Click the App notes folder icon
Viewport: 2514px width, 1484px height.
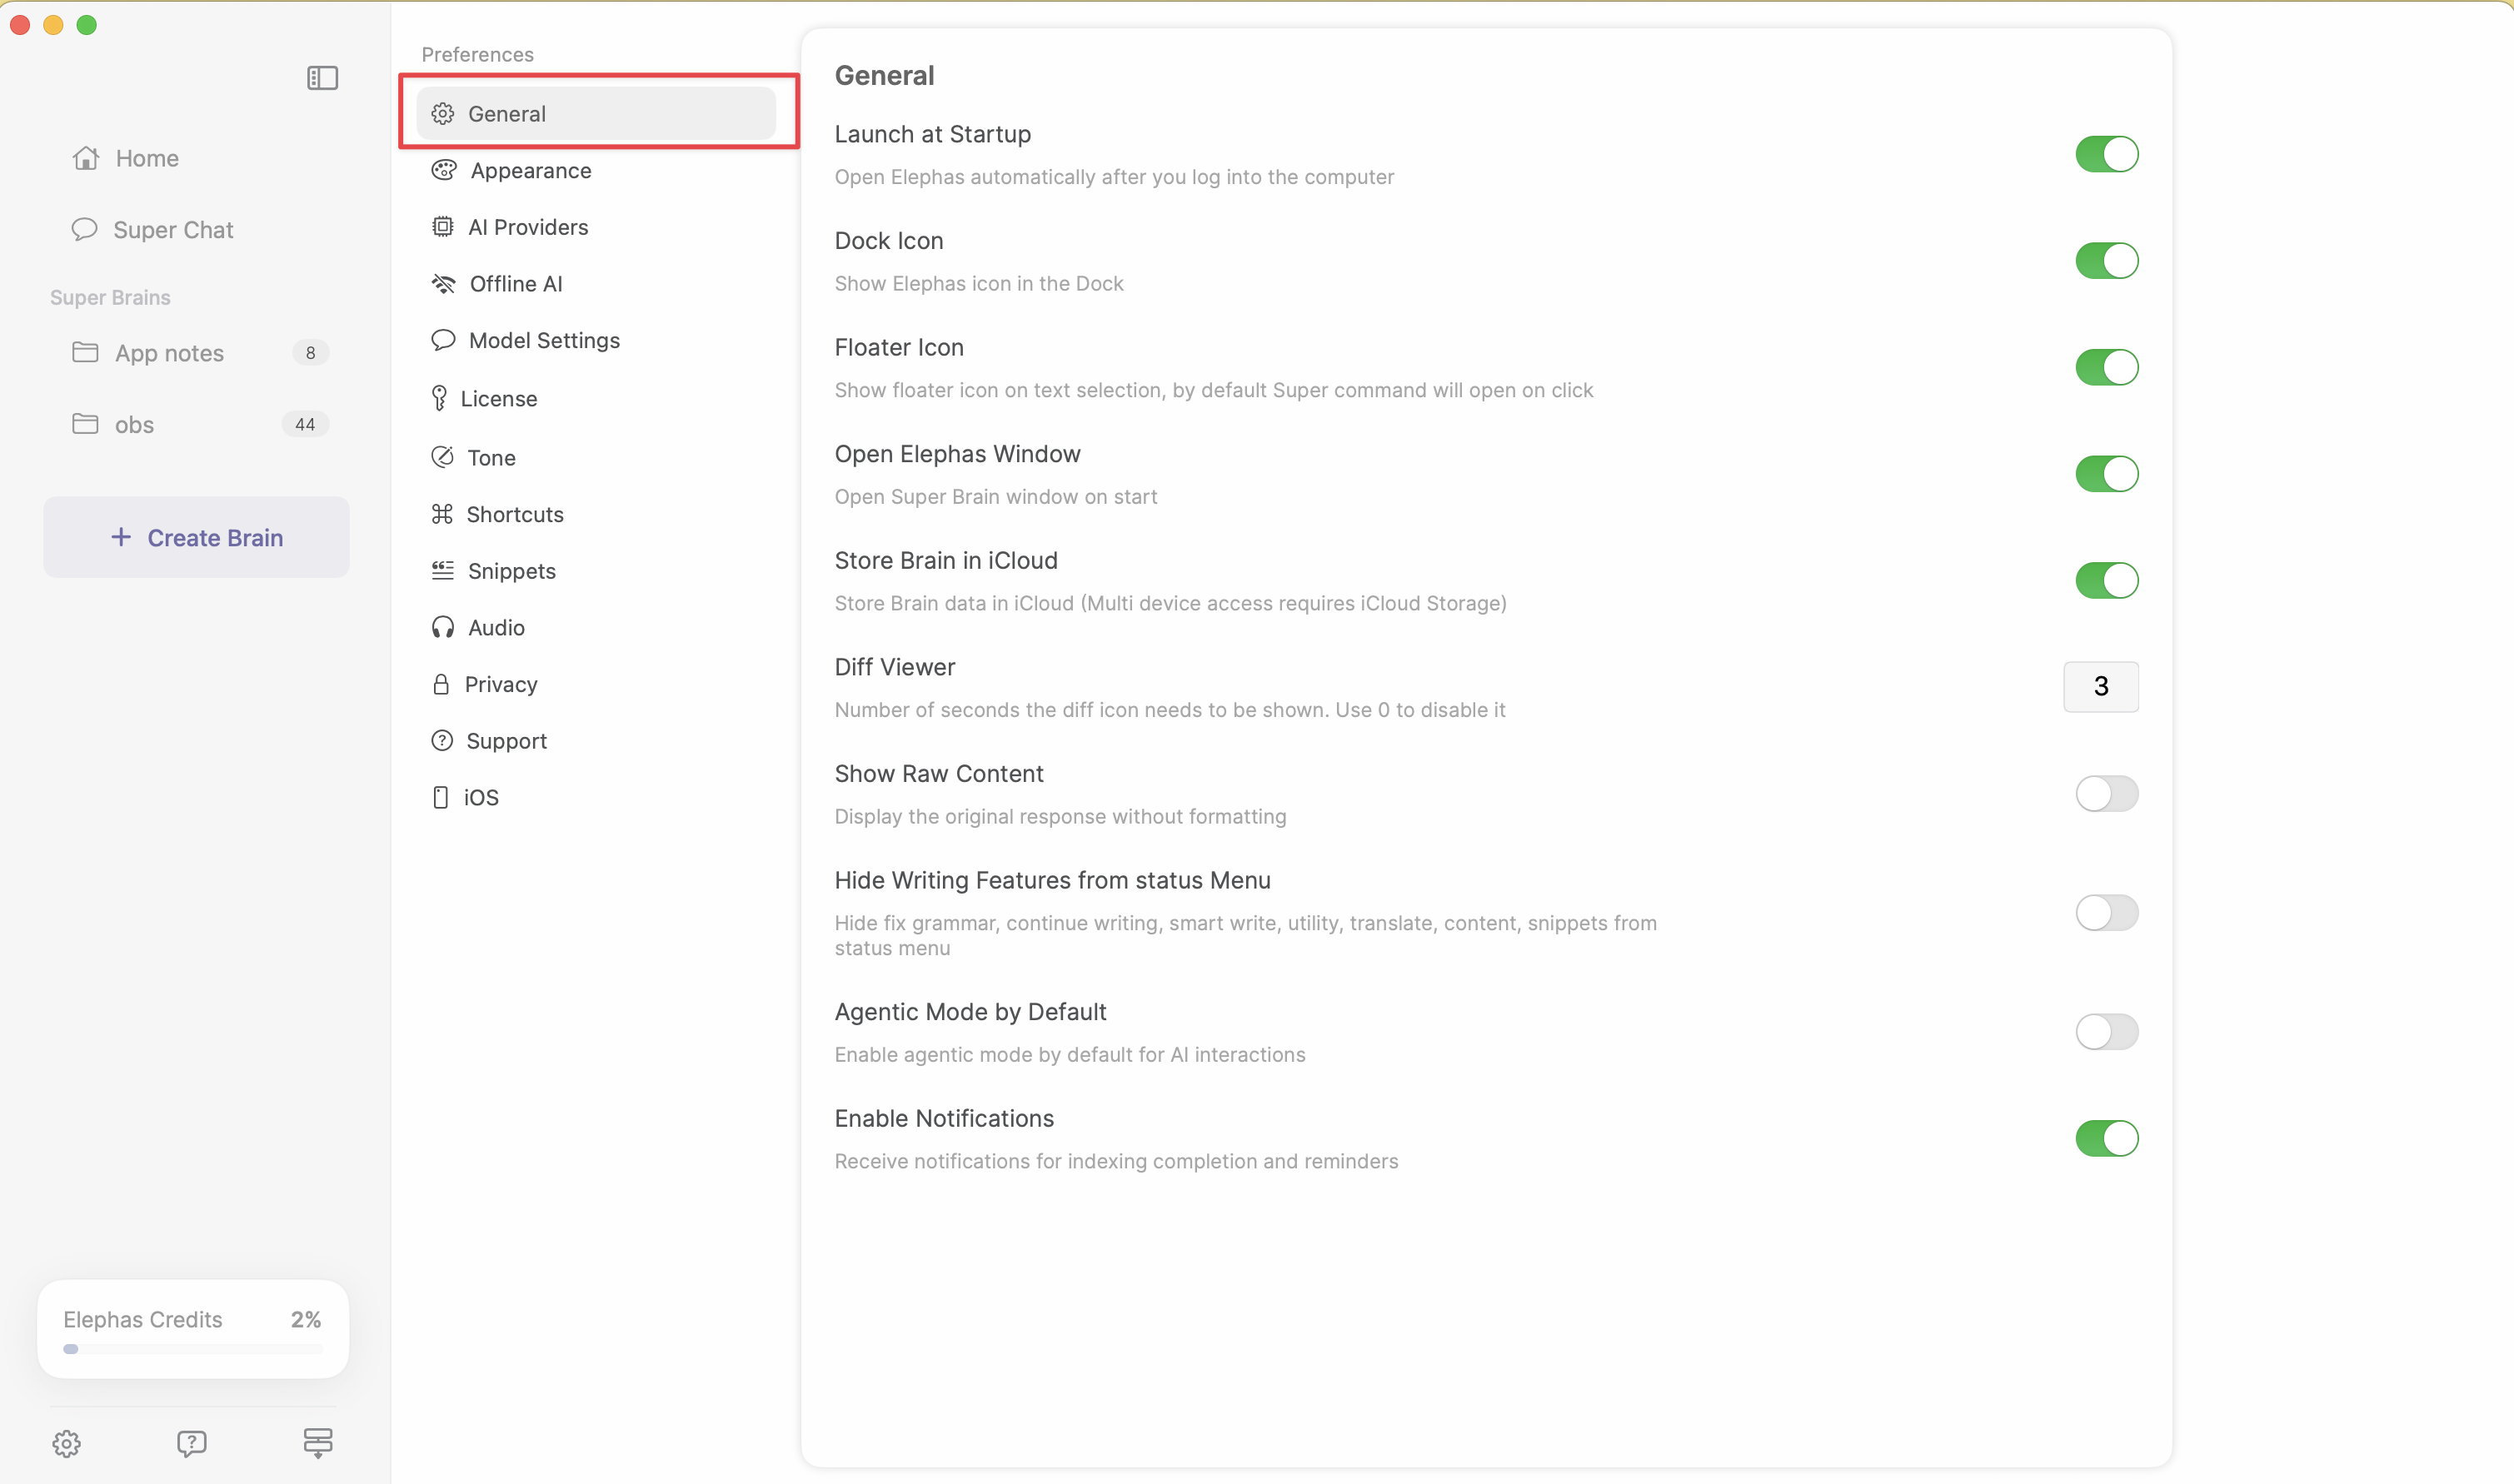[x=85, y=352]
